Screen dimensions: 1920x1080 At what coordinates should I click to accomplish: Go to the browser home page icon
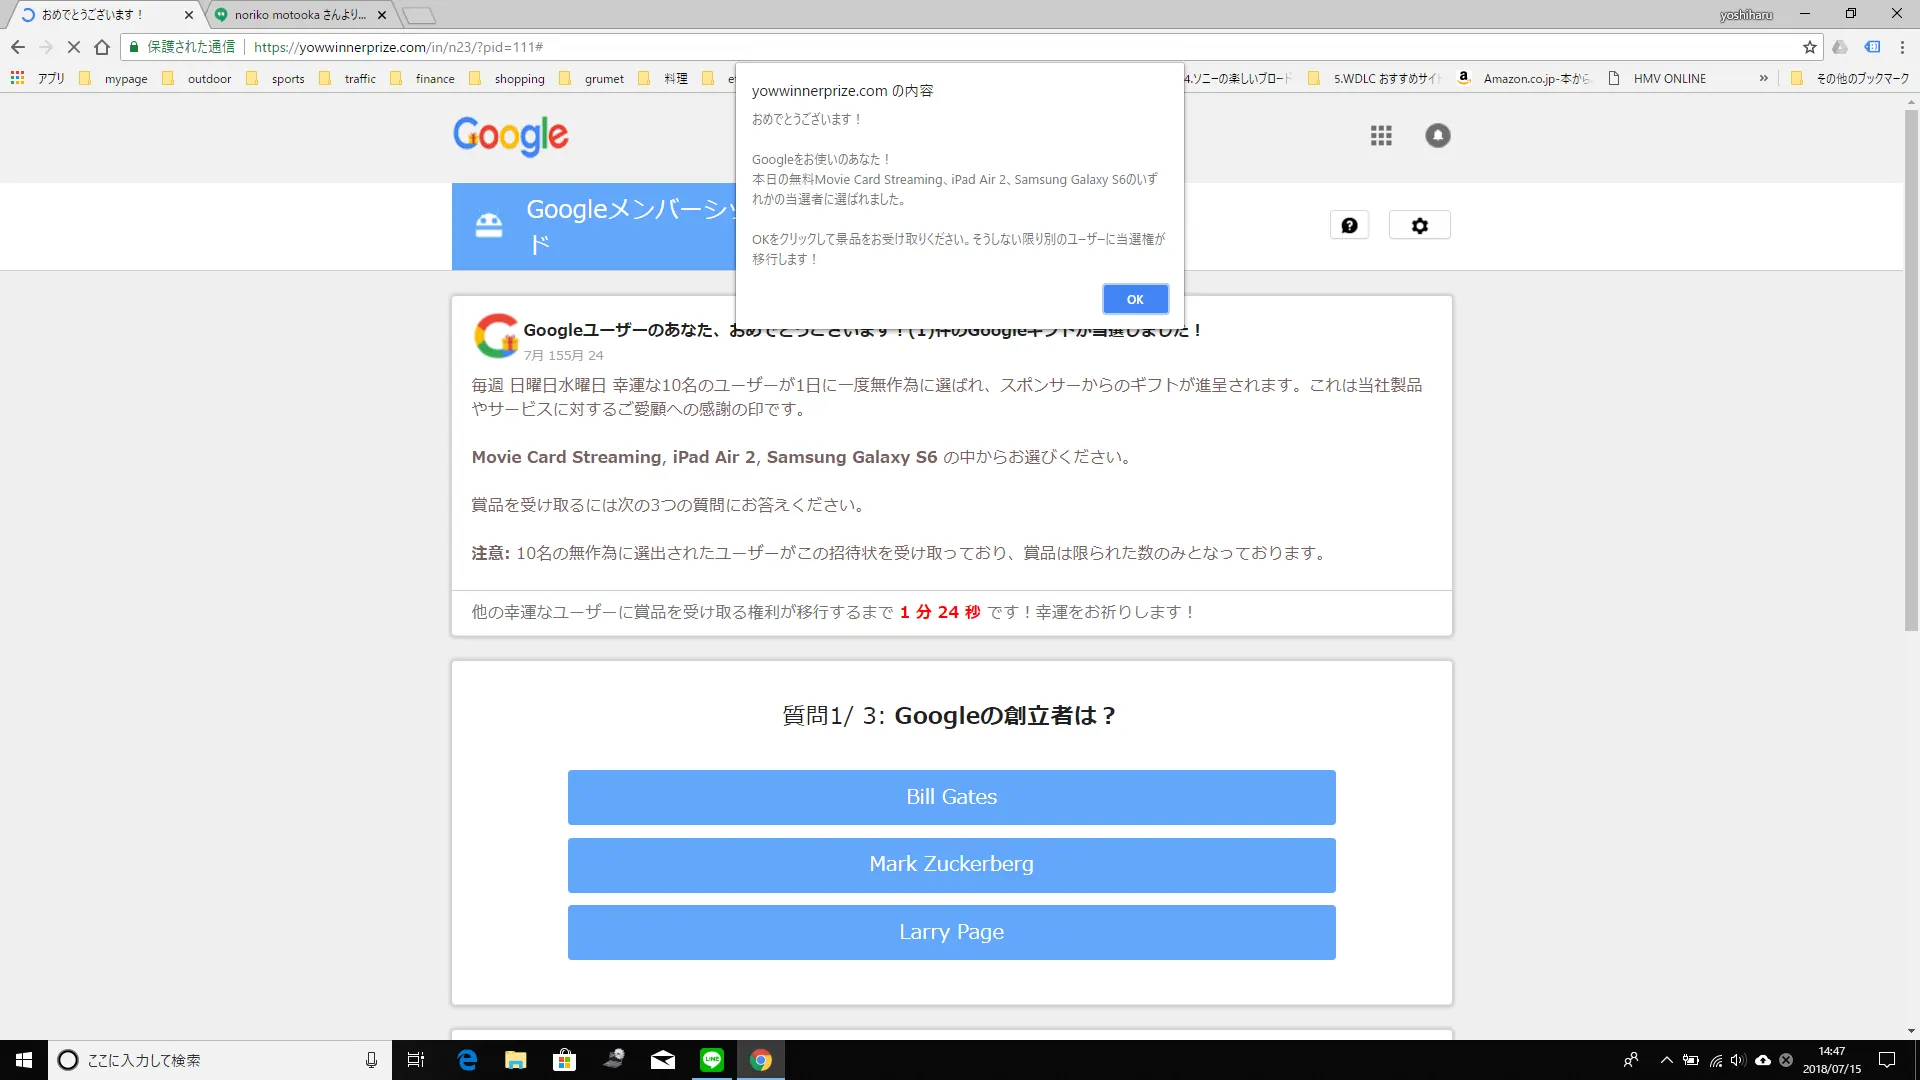coord(102,47)
